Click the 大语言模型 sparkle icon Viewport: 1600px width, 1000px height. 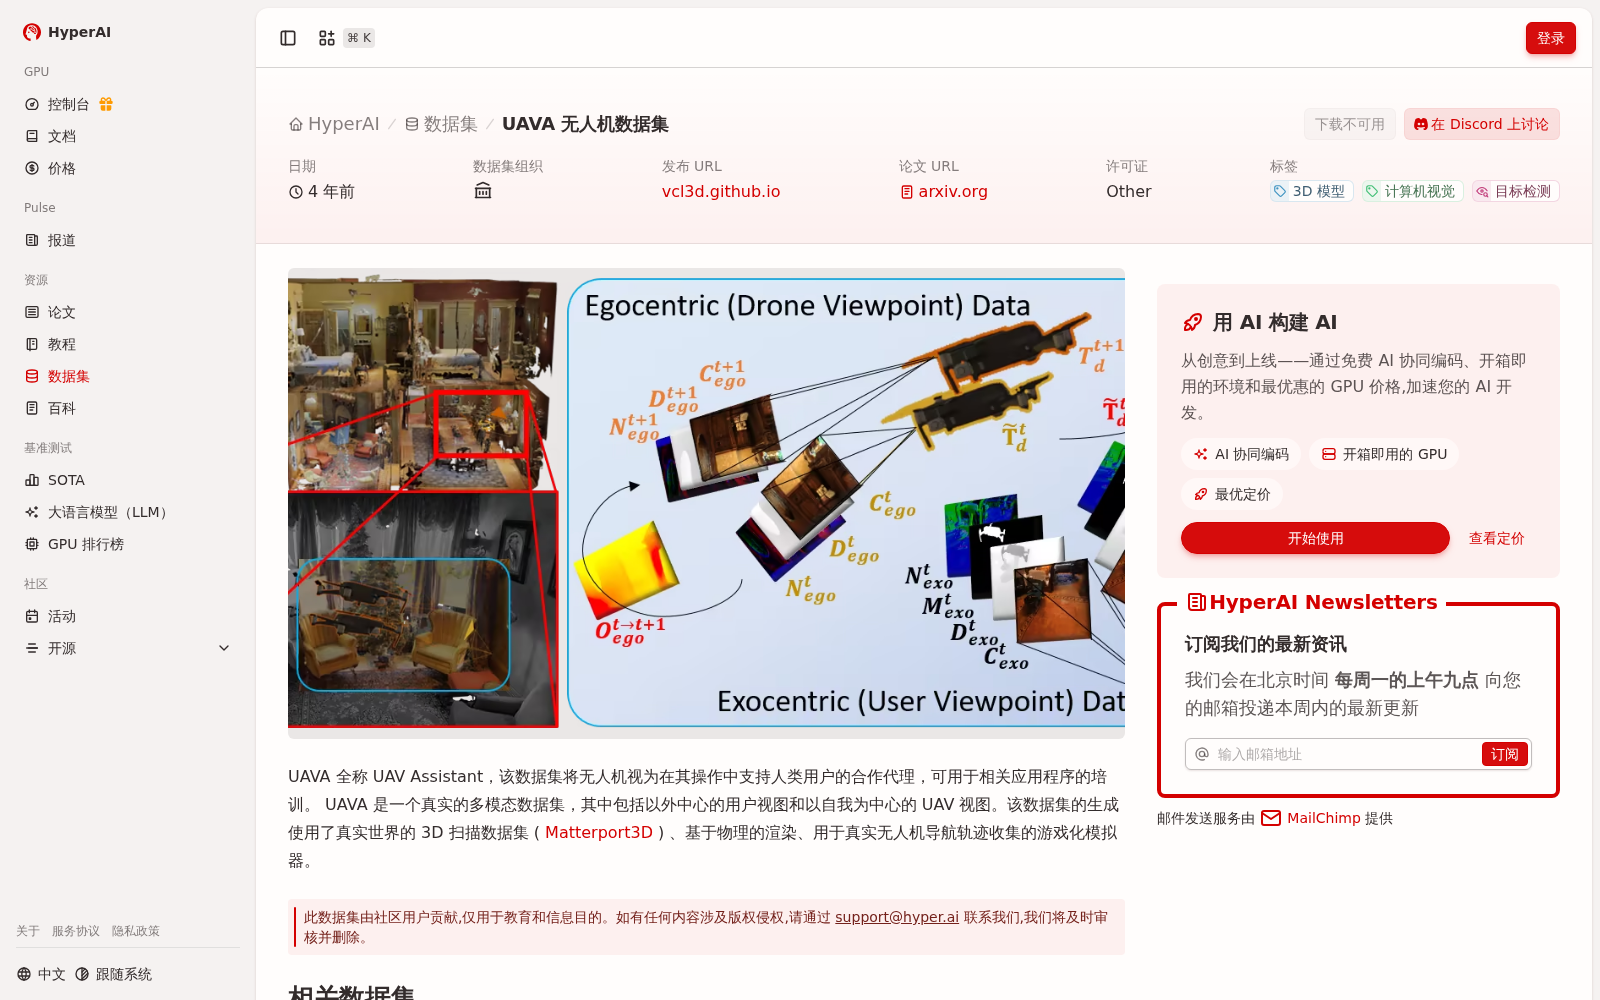click(x=32, y=512)
